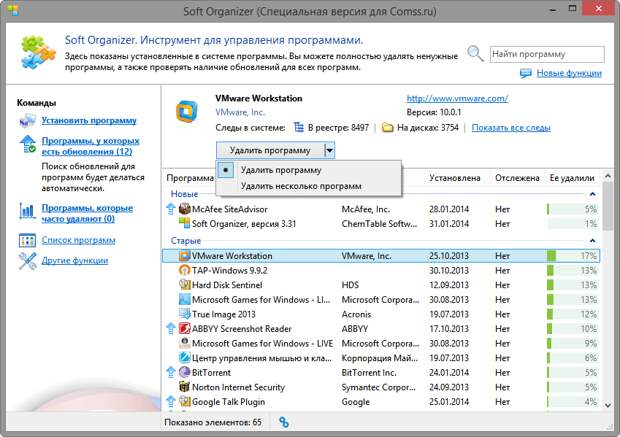
Task: Click the Symantec Corpor... publisher cell
Action: (378, 387)
